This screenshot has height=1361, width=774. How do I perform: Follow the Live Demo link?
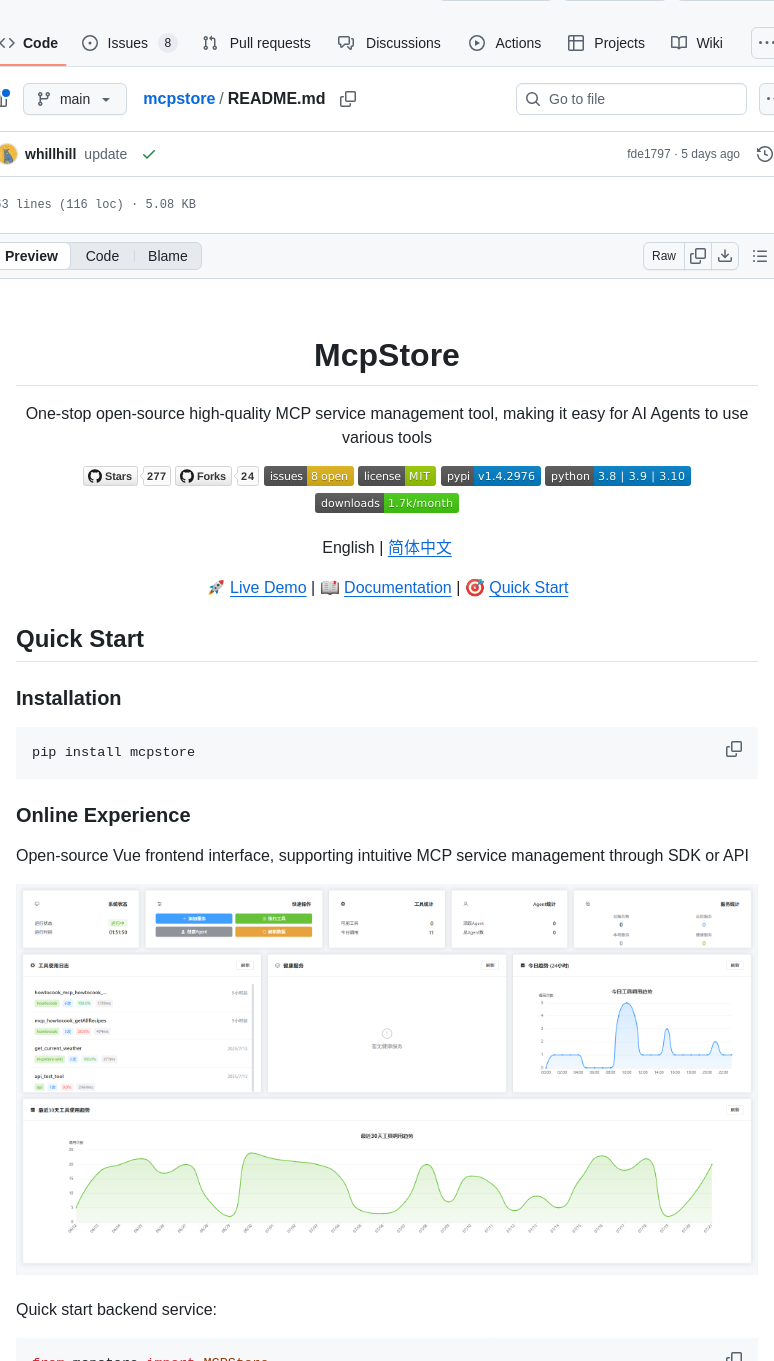pyautogui.click(x=268, y=588)
